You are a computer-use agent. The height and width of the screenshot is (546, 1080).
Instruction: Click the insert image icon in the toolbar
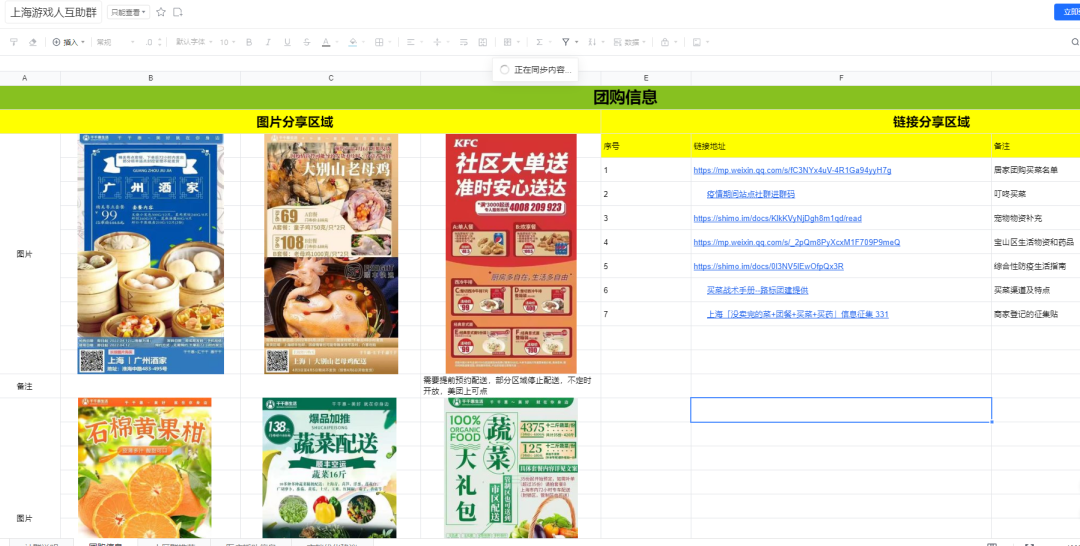(696, 42)
